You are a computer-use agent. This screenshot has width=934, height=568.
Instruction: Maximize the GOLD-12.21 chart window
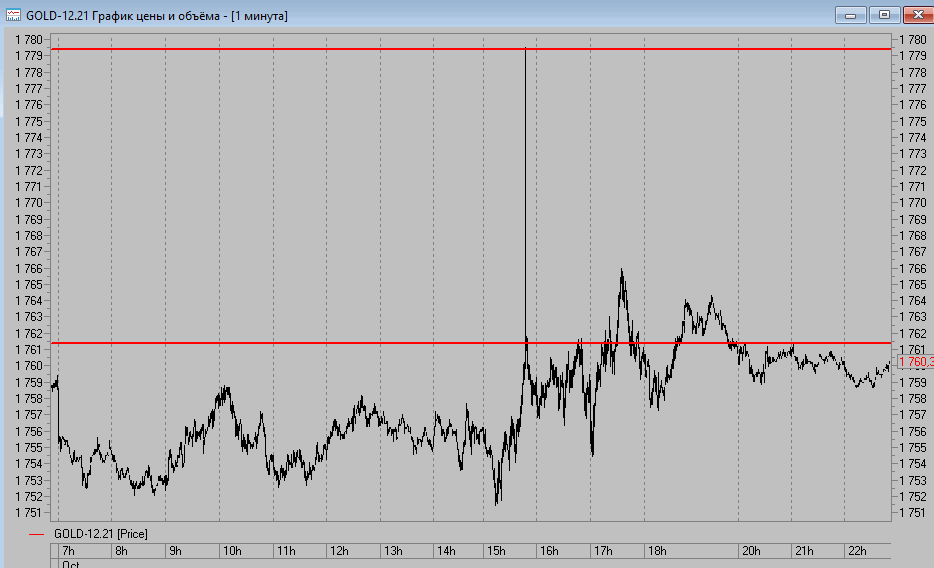point(884,14)
